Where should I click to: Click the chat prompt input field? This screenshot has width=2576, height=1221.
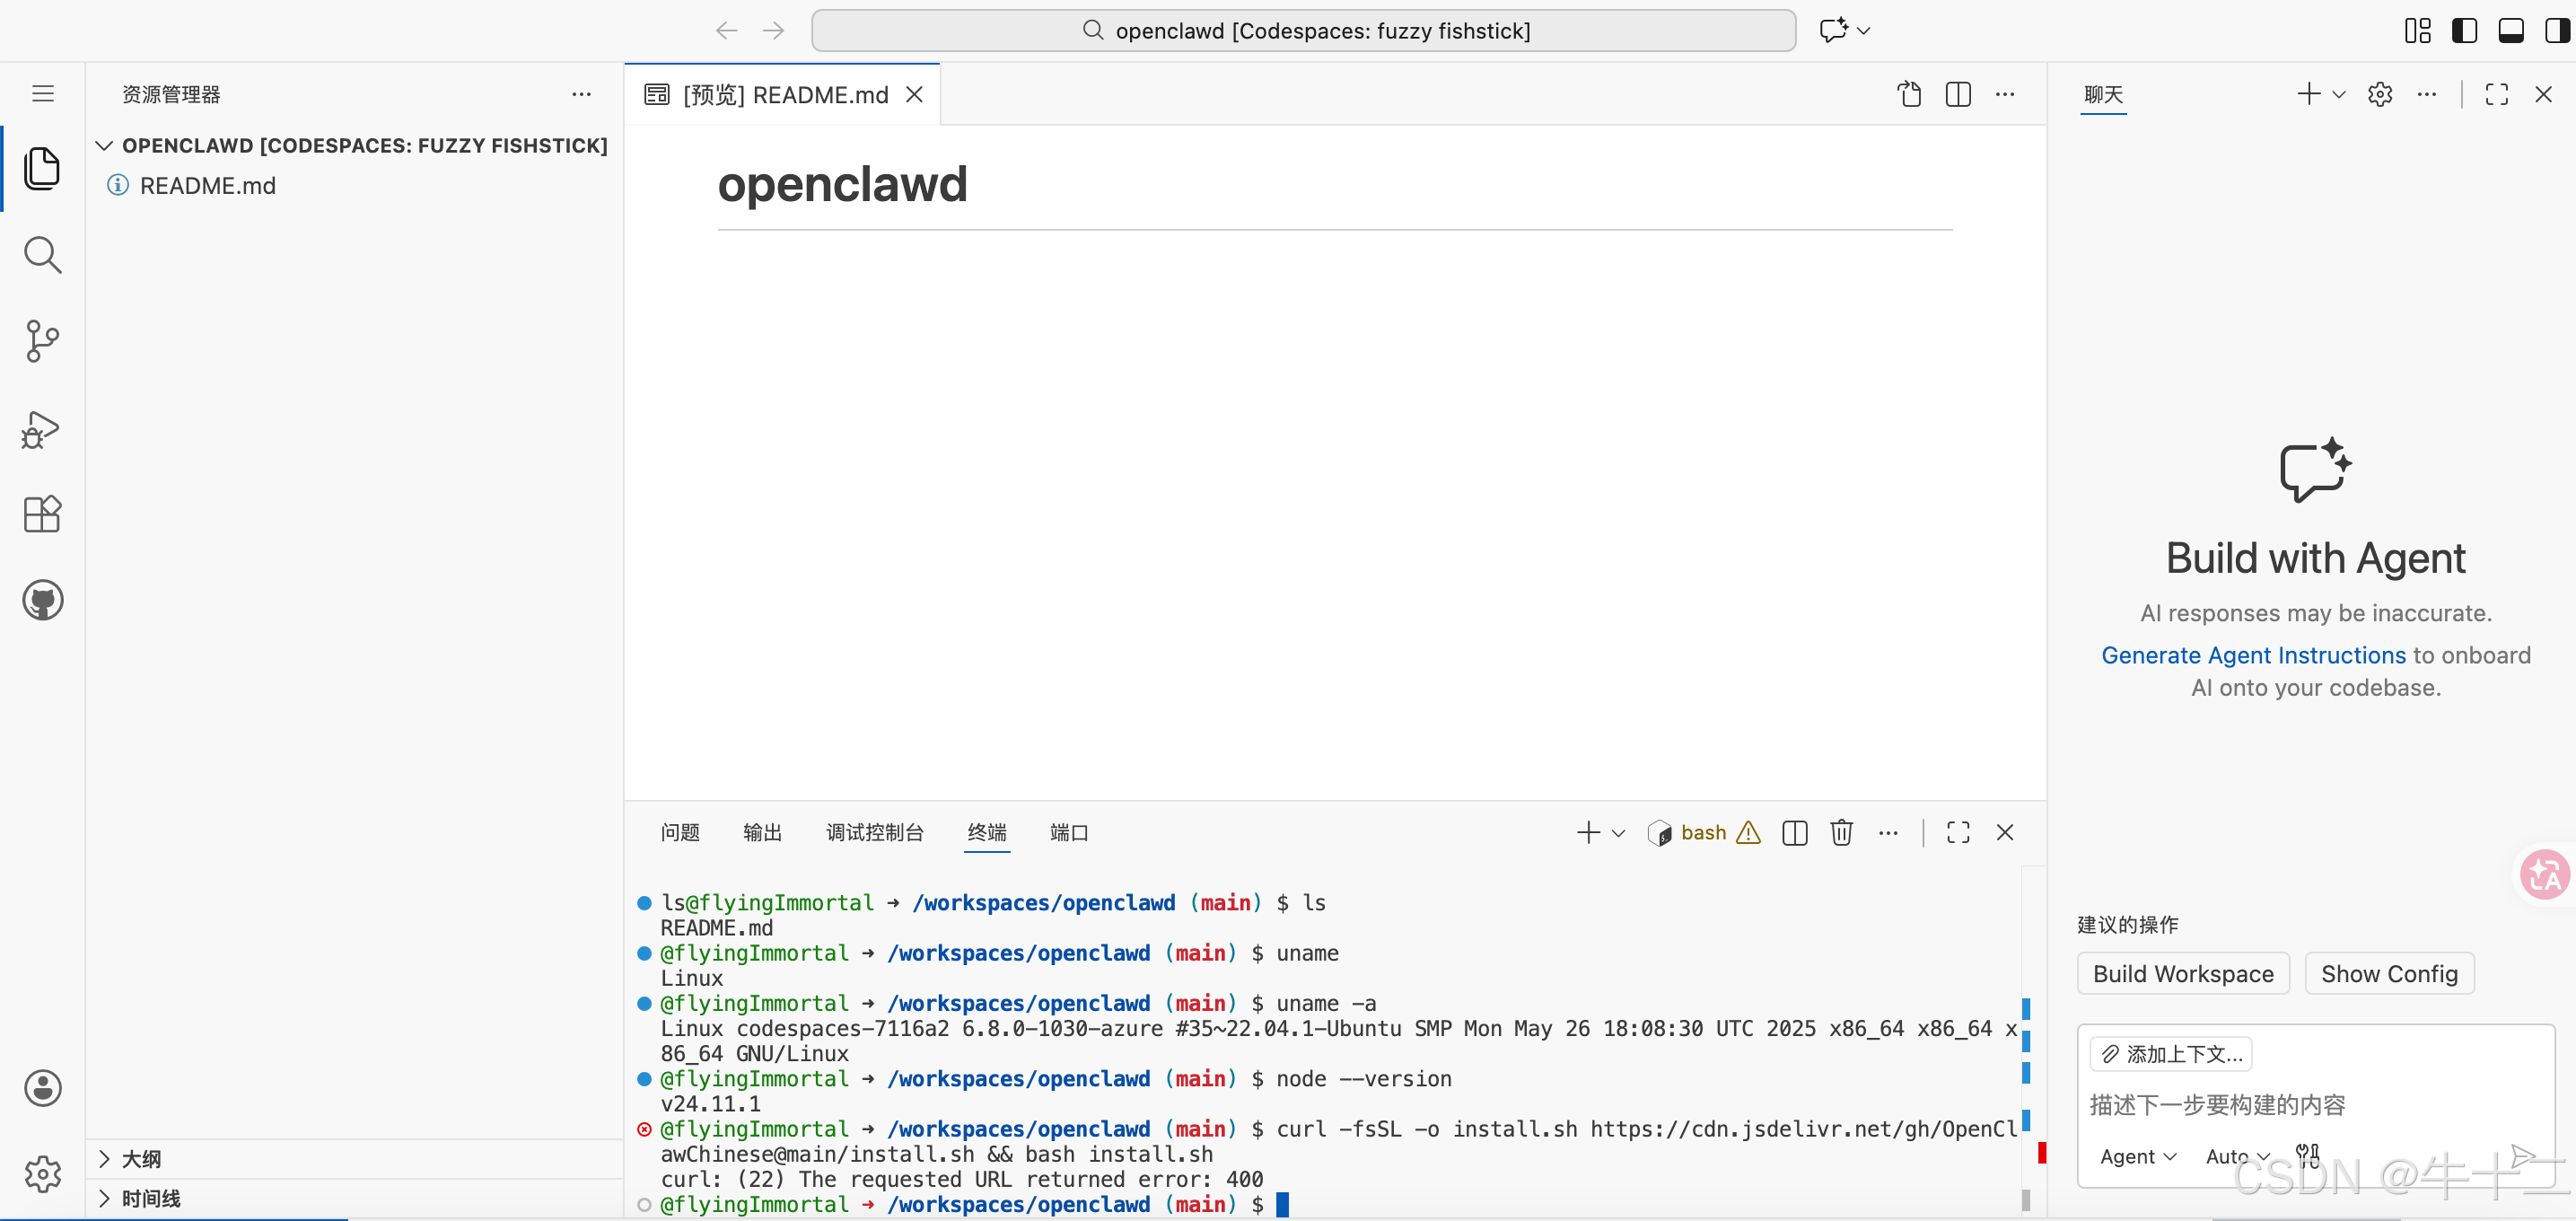coord(2300,1104)
